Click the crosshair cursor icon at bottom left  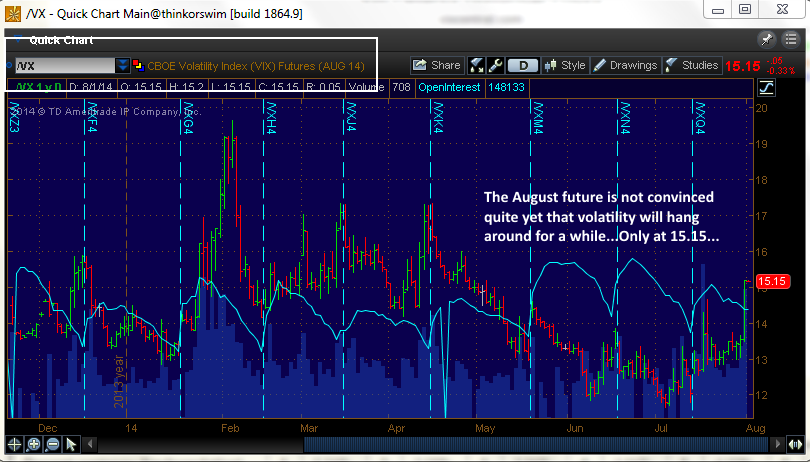click(x=13, y=444)
